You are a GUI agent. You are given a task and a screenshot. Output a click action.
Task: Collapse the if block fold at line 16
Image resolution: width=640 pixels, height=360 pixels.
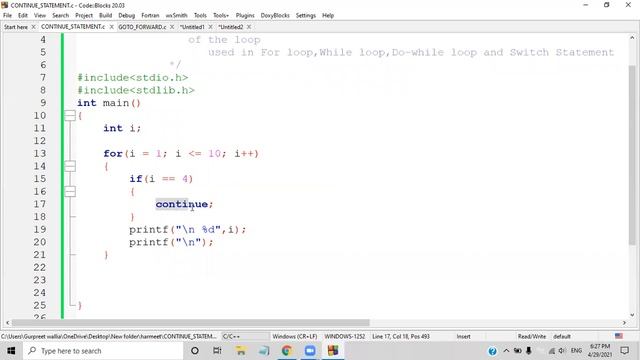pyautogui.click(x=70, y=191)
